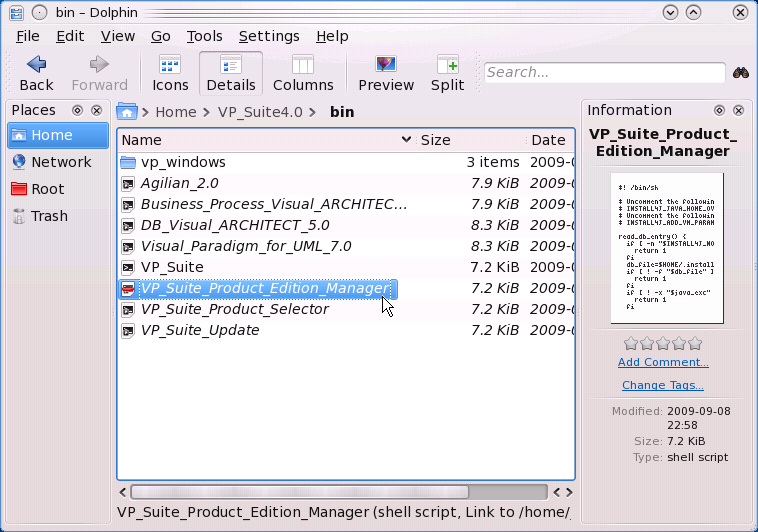
Task: Select Business_Process_Visual_ARCHITEC file icon
Action: click(128, 205)
